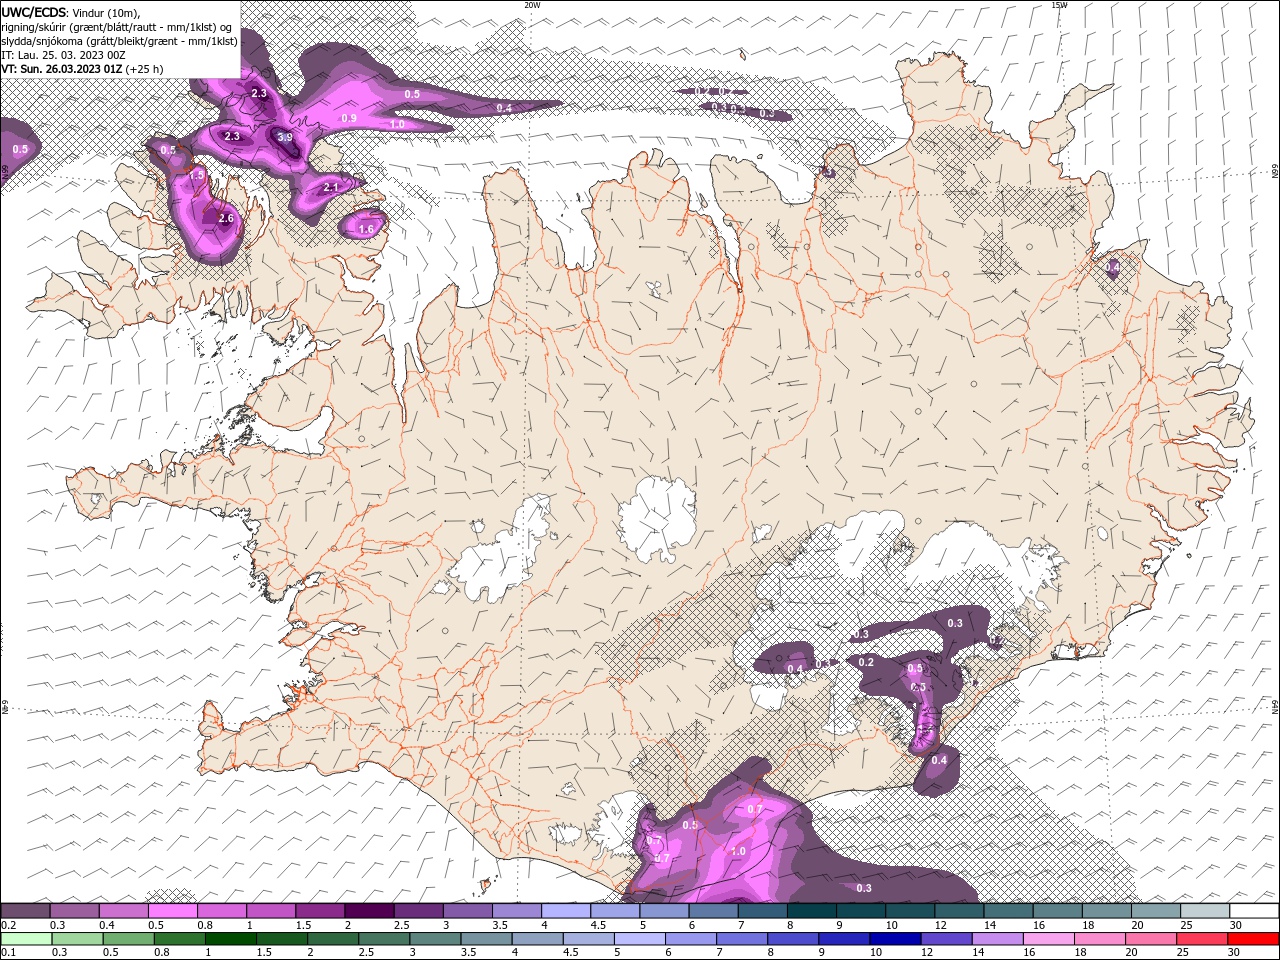The image size is (1280, 960).
Task: Click the violet lower legend swatch labeled 14
Action: click(x=996, y=939)
